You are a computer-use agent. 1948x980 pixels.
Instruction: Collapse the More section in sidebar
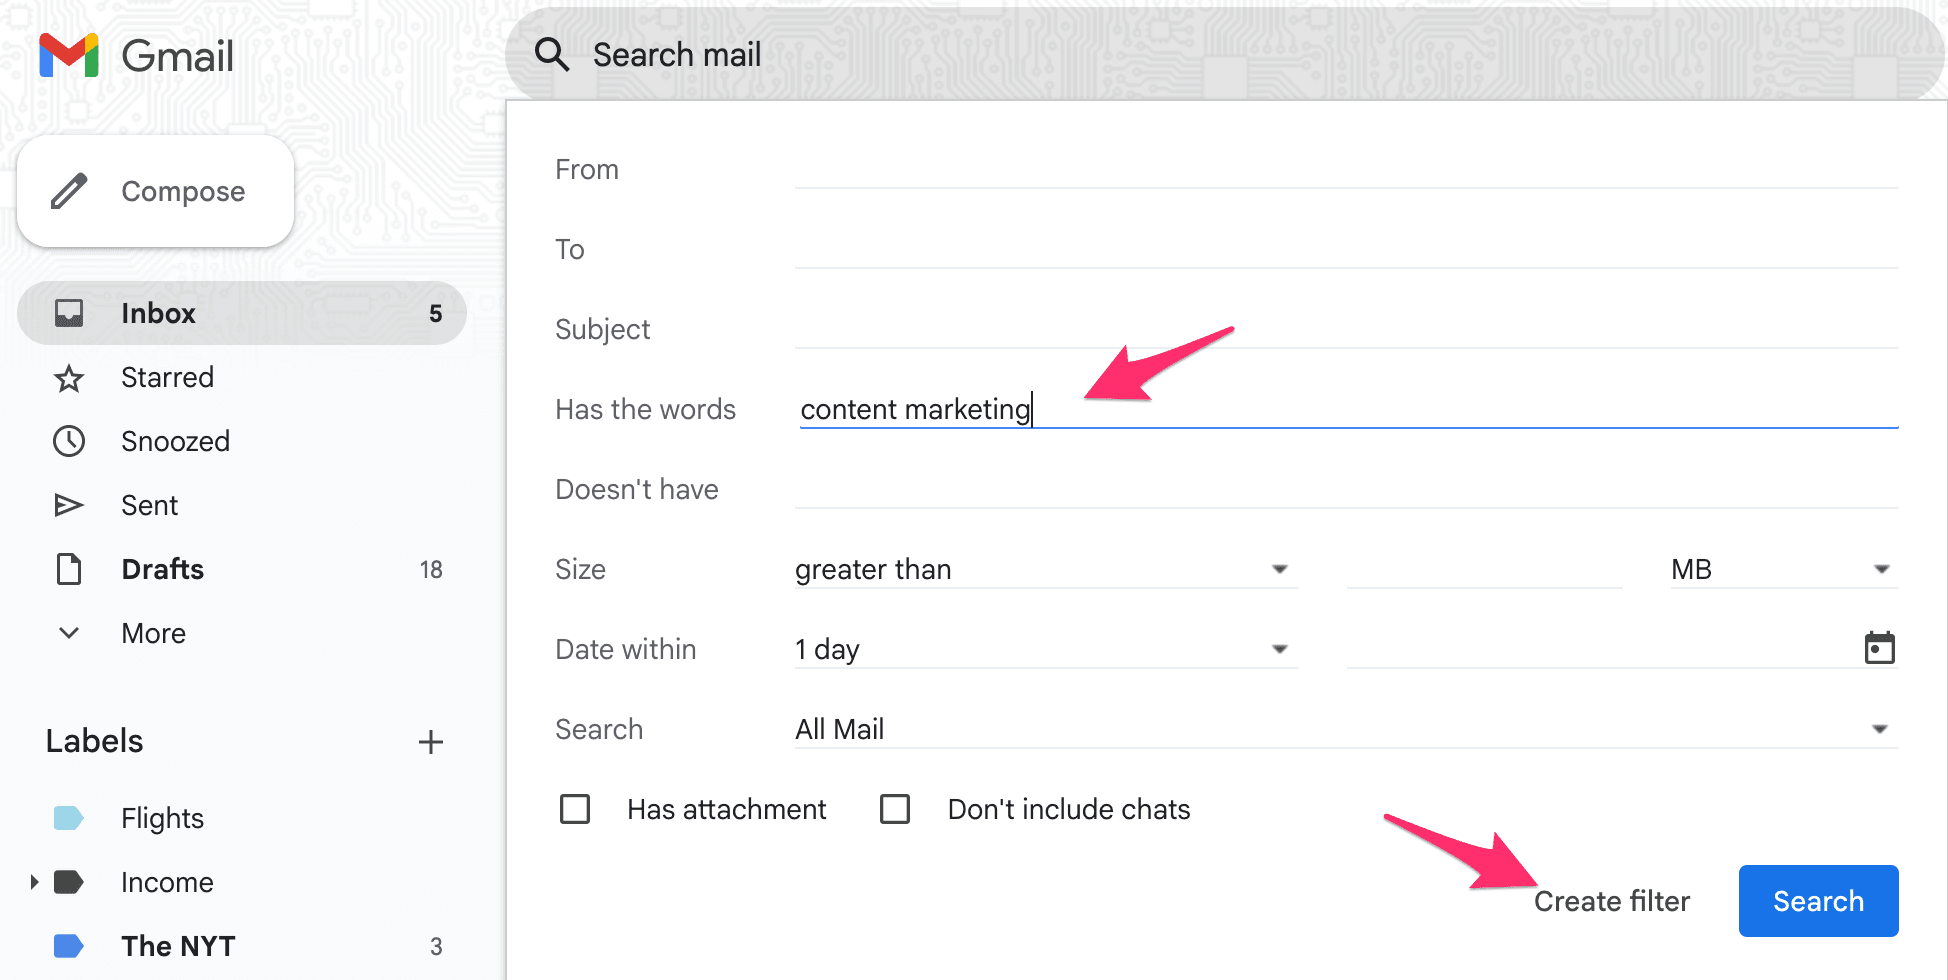(x=68, y=632)
